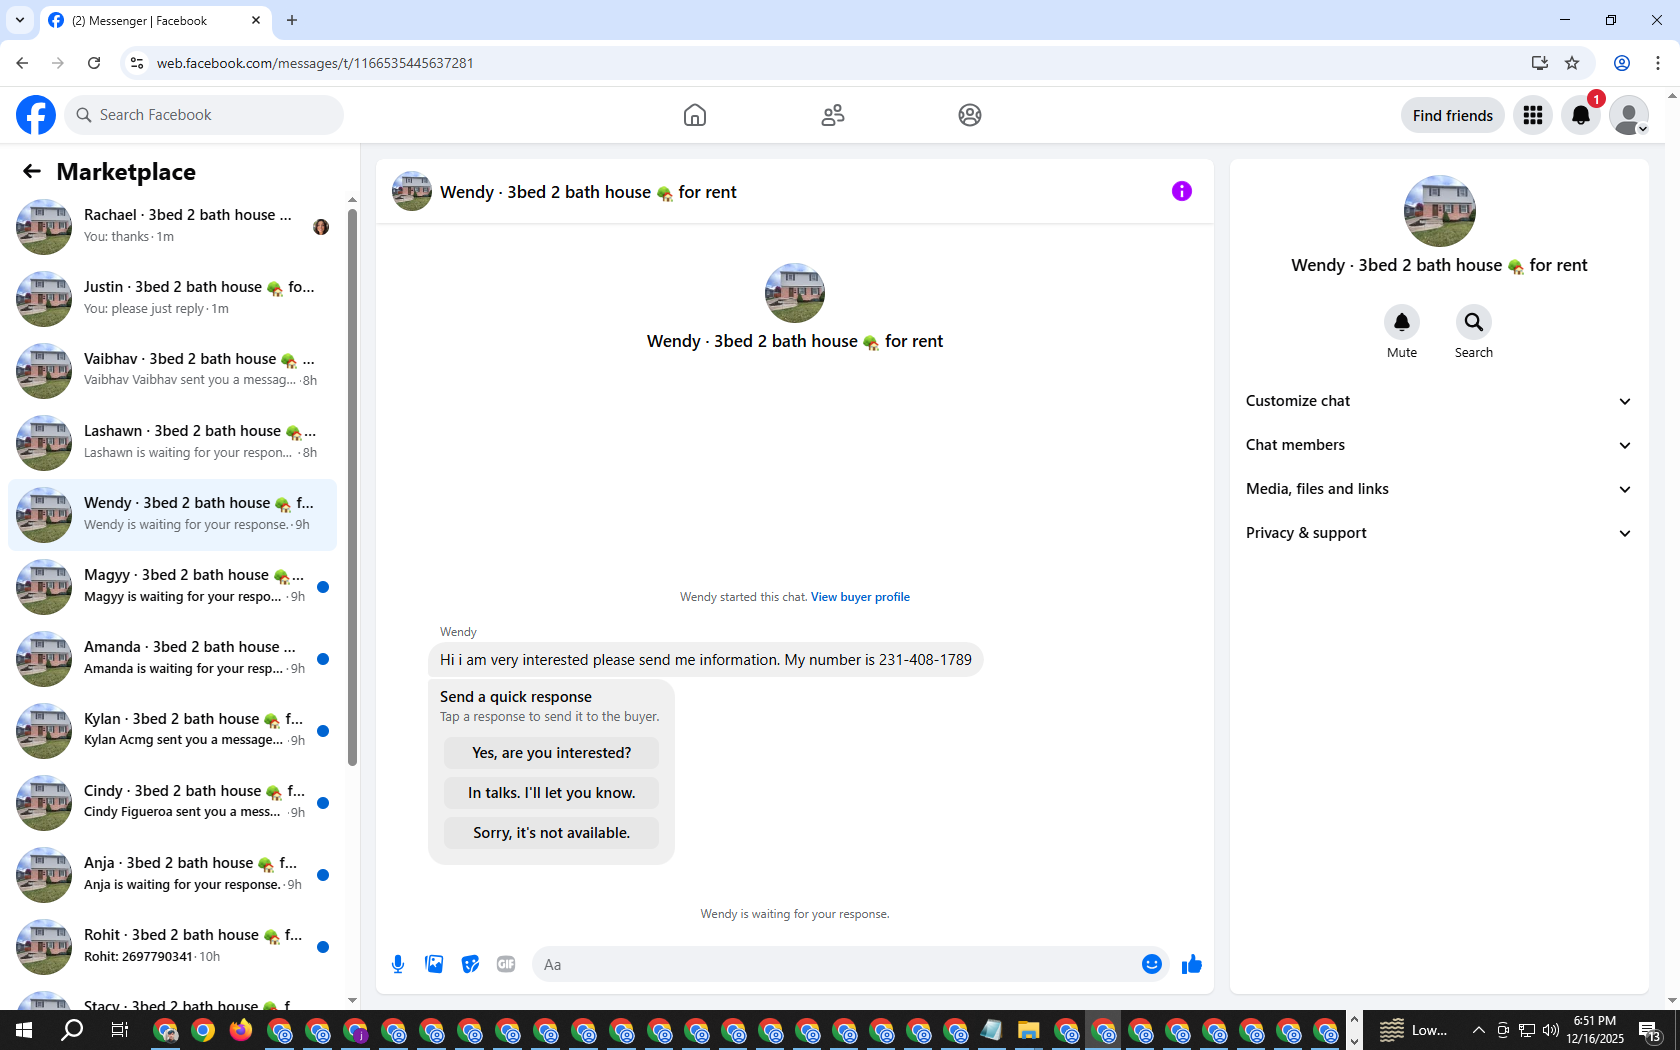The height and width of the screenshot is (1050, 1680).
Task: Choose a sticker for the message
Action: 470,964
